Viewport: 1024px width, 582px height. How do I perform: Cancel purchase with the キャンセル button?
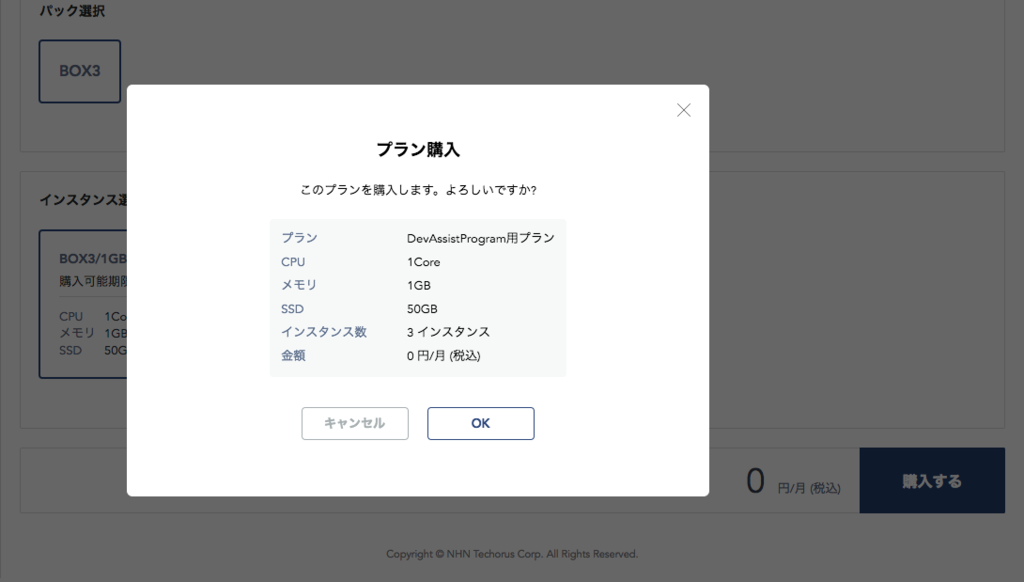(355, 423)
